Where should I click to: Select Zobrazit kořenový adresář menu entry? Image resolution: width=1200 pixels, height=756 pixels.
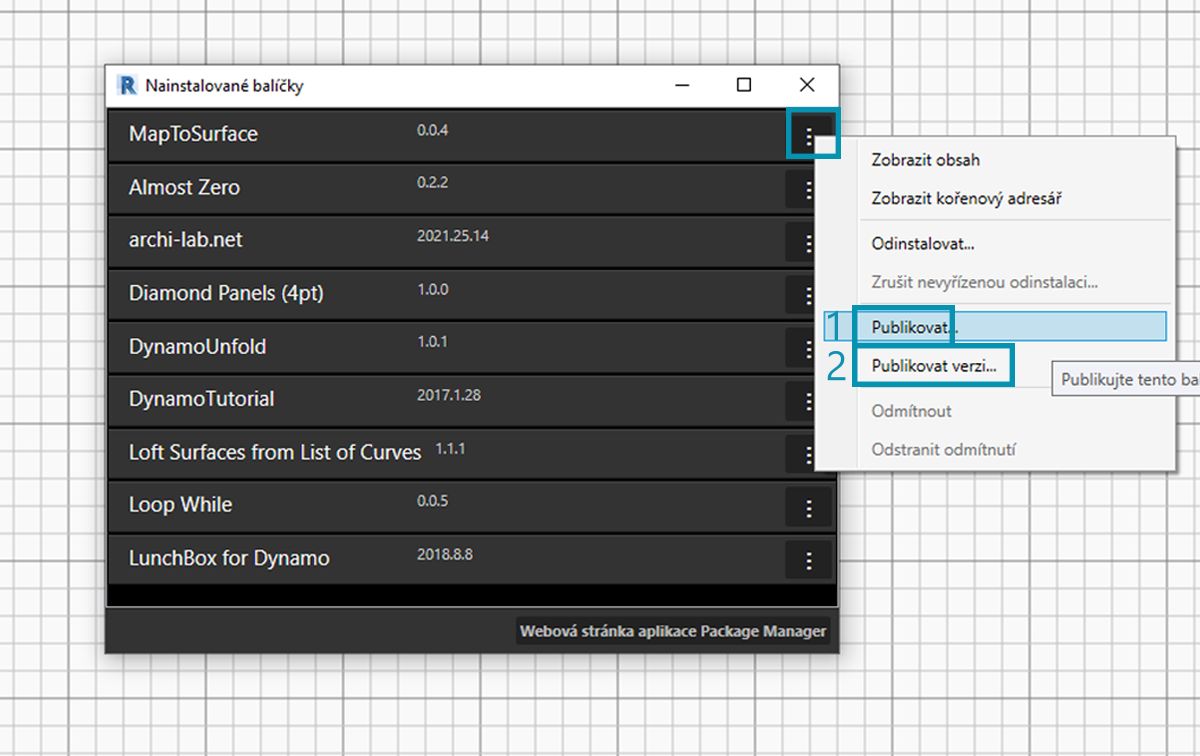pos(966,198)
